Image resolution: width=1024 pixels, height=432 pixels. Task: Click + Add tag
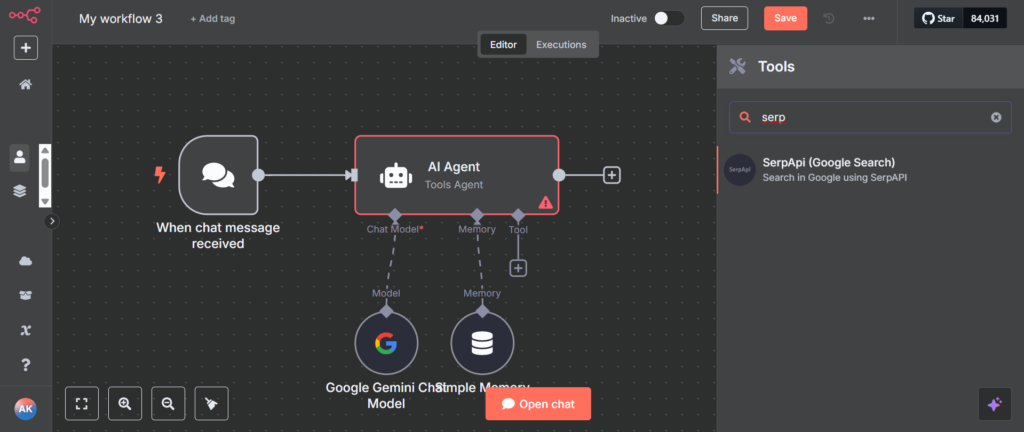(212, 19)
